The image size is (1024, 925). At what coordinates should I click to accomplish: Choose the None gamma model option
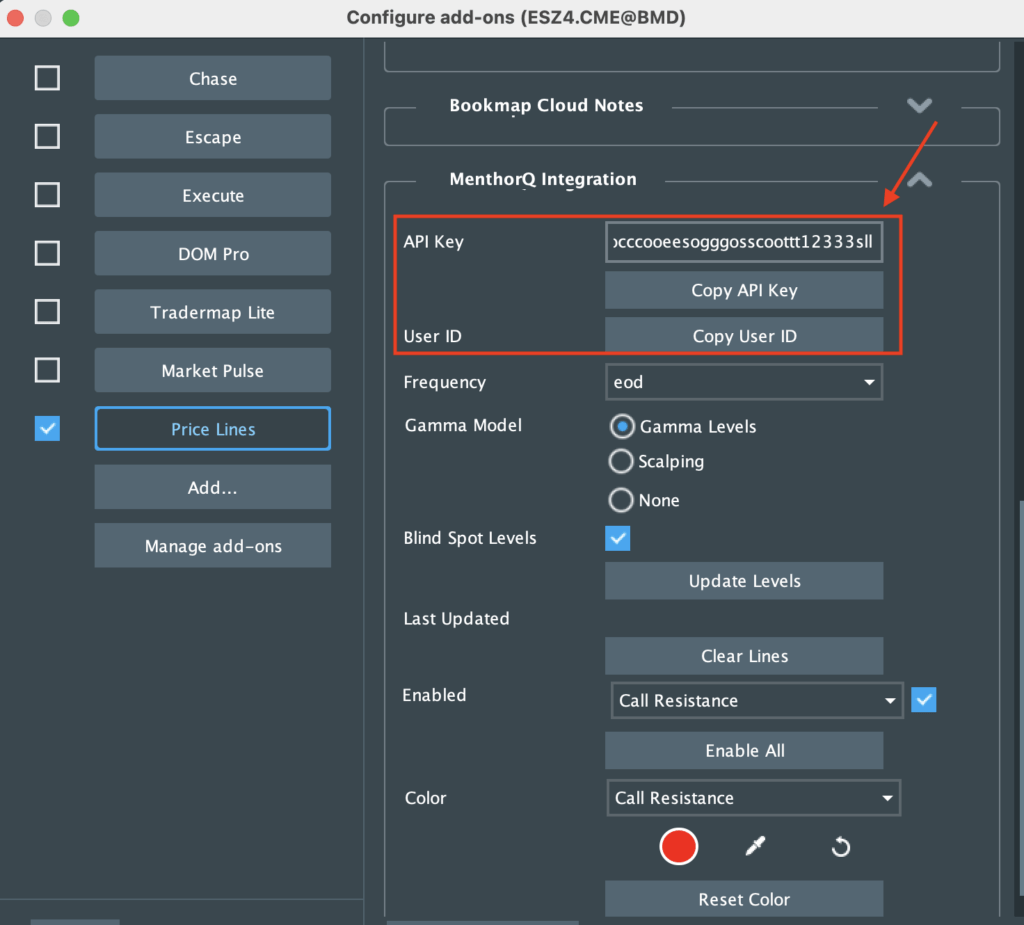[x=620, y=500]
